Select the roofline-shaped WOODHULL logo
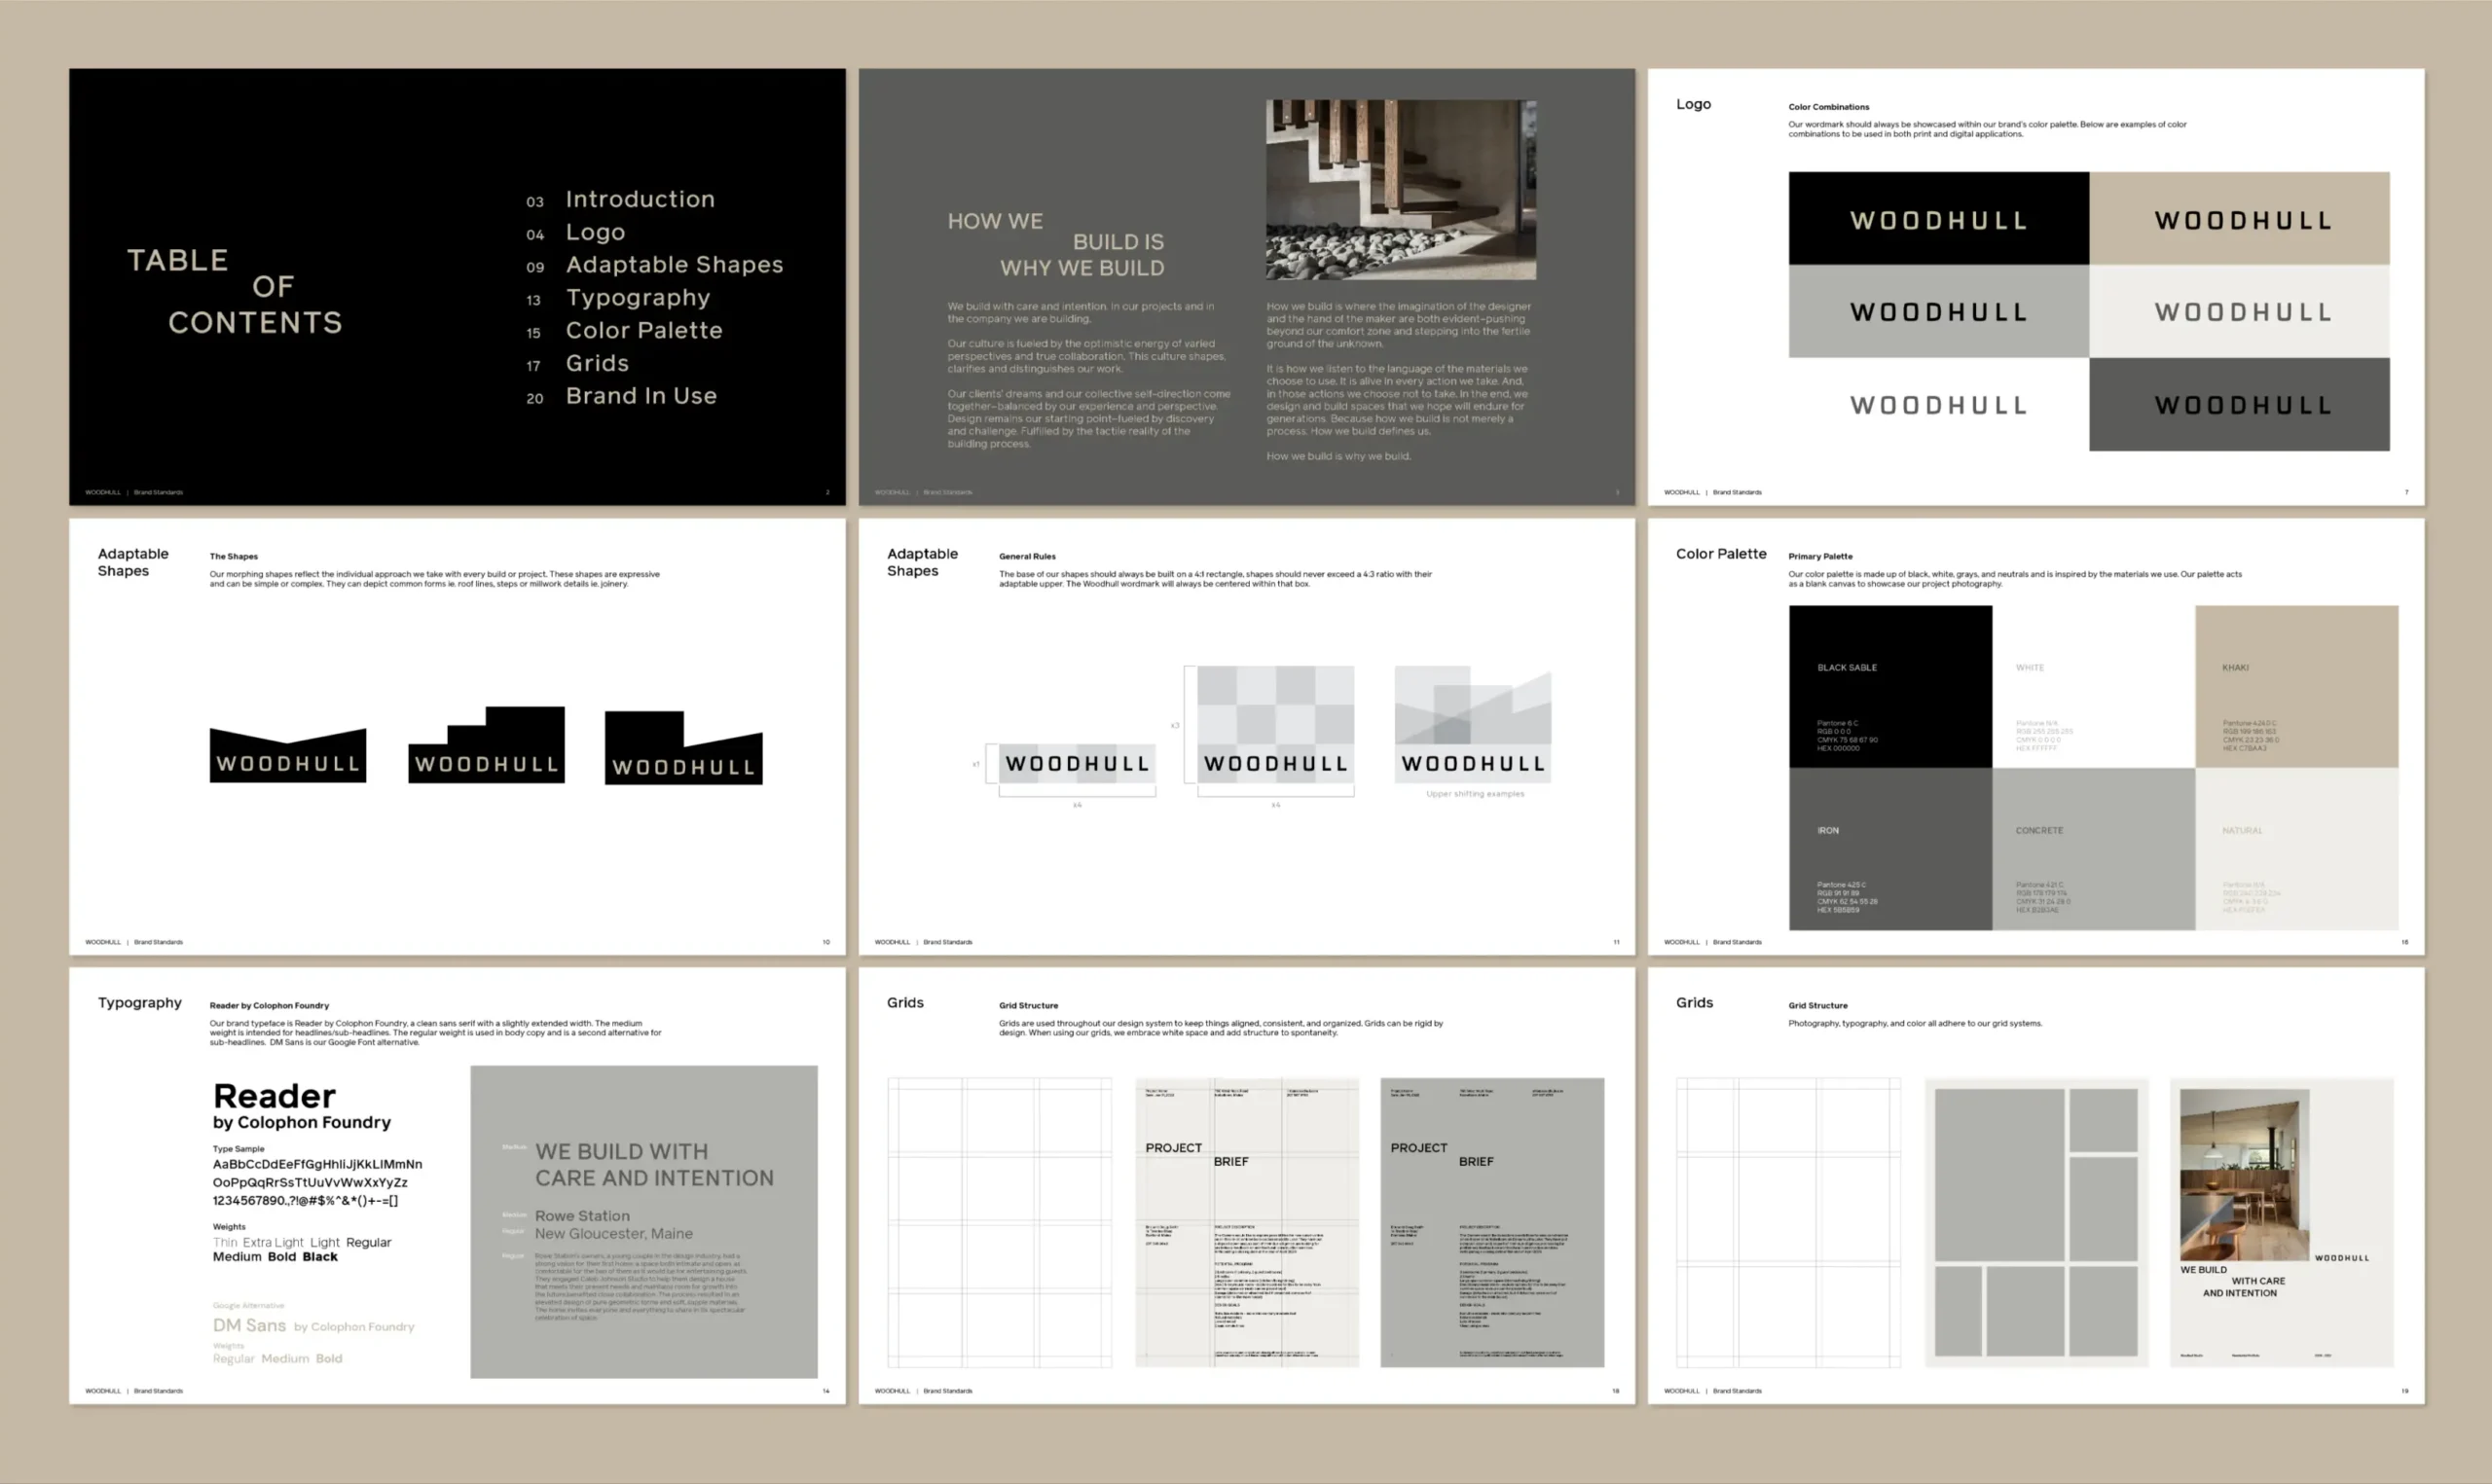 pyautogui.click(x=288, y=755)
